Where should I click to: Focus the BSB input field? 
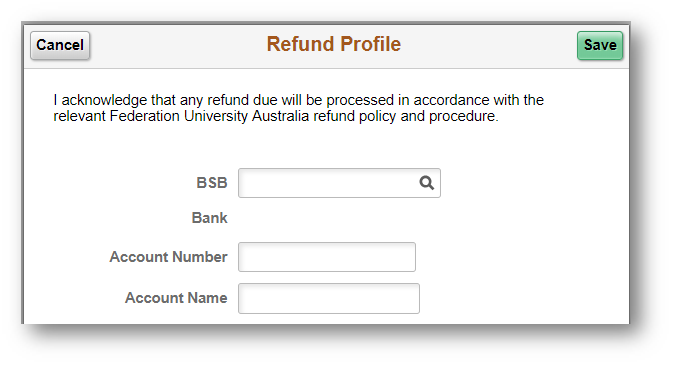pyautogui.click(x=339, y=183)
